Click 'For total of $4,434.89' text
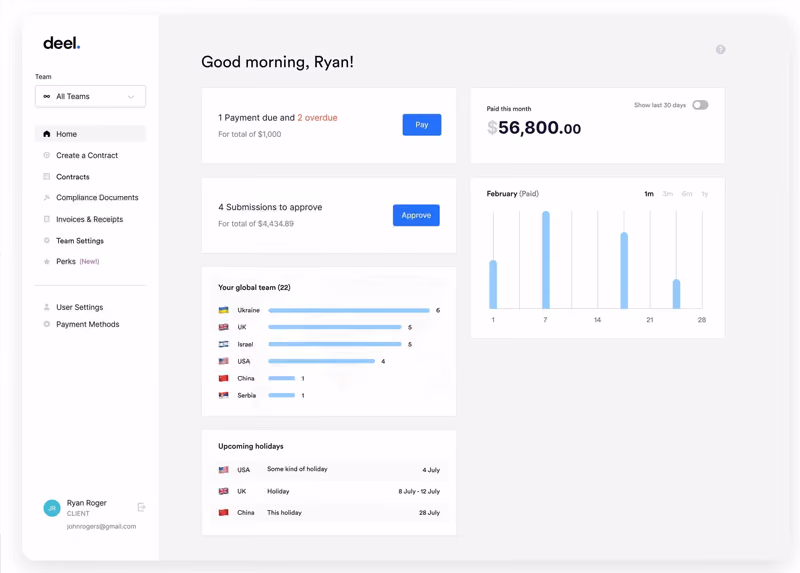The width and height of the screenshot is (800, 573). pyautogui.click(x=256, y=223)
